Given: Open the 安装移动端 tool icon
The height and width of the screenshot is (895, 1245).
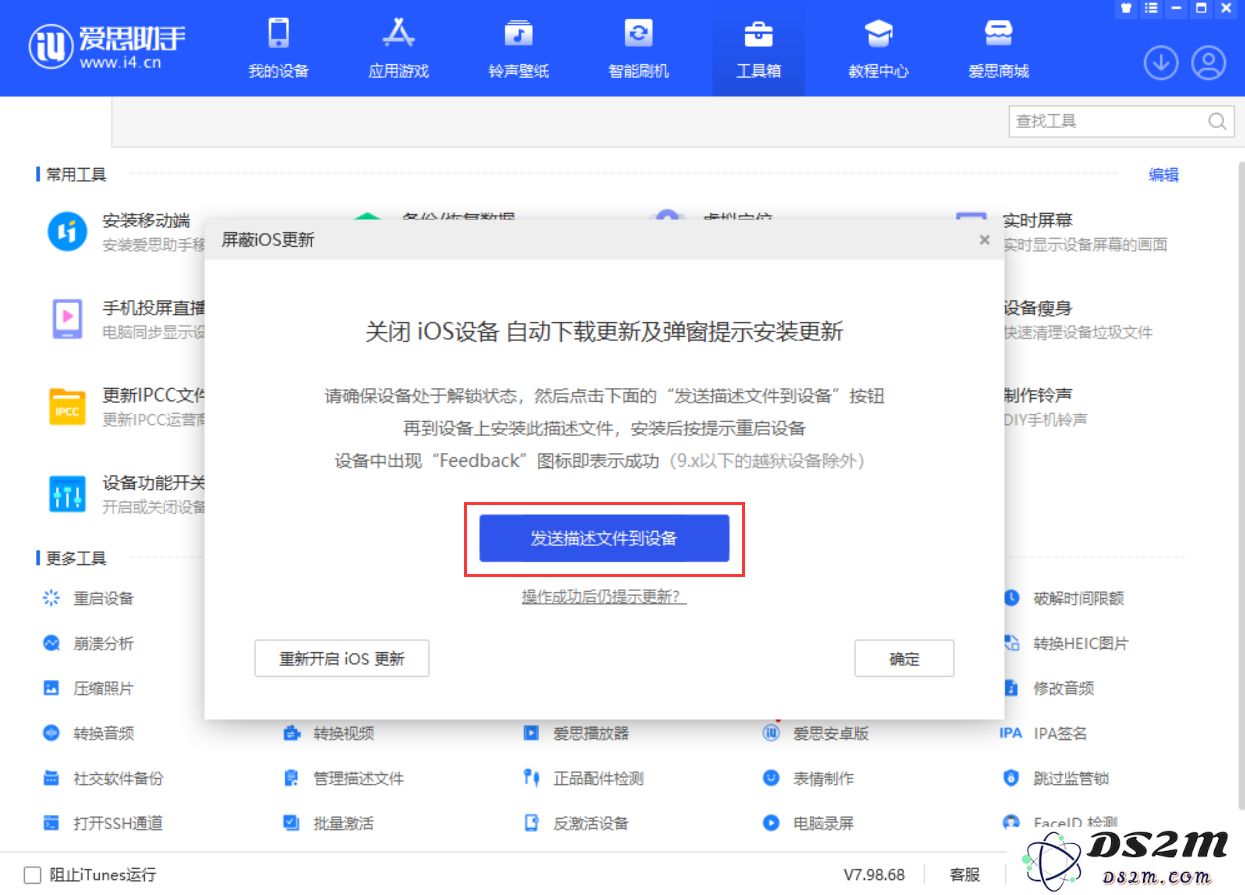Looking at the screenshot, I should point(68,232).
